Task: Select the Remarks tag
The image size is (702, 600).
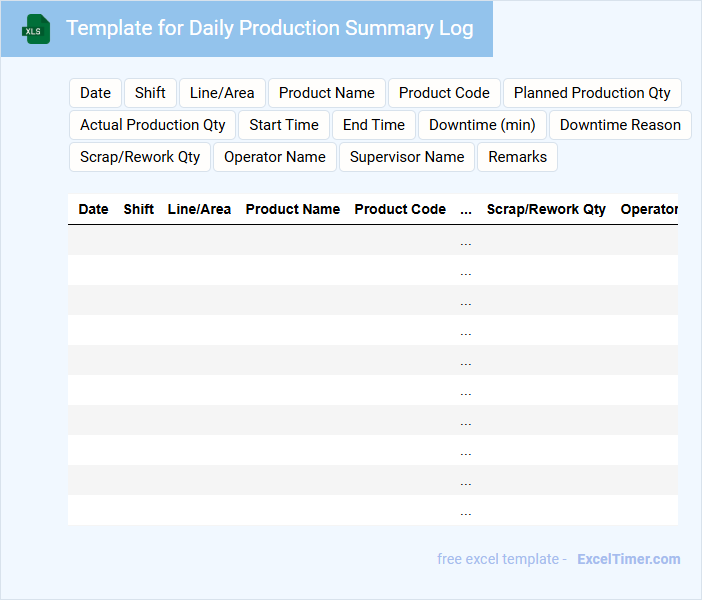Action: [517, 157]
